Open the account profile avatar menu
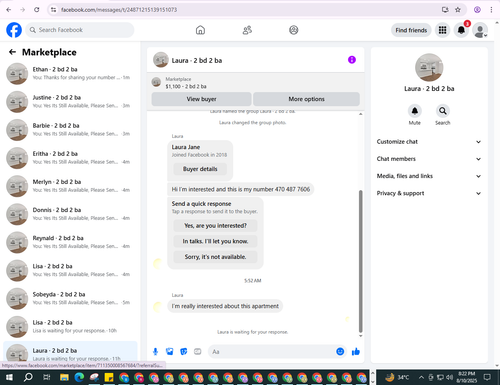 click(480, 30)
